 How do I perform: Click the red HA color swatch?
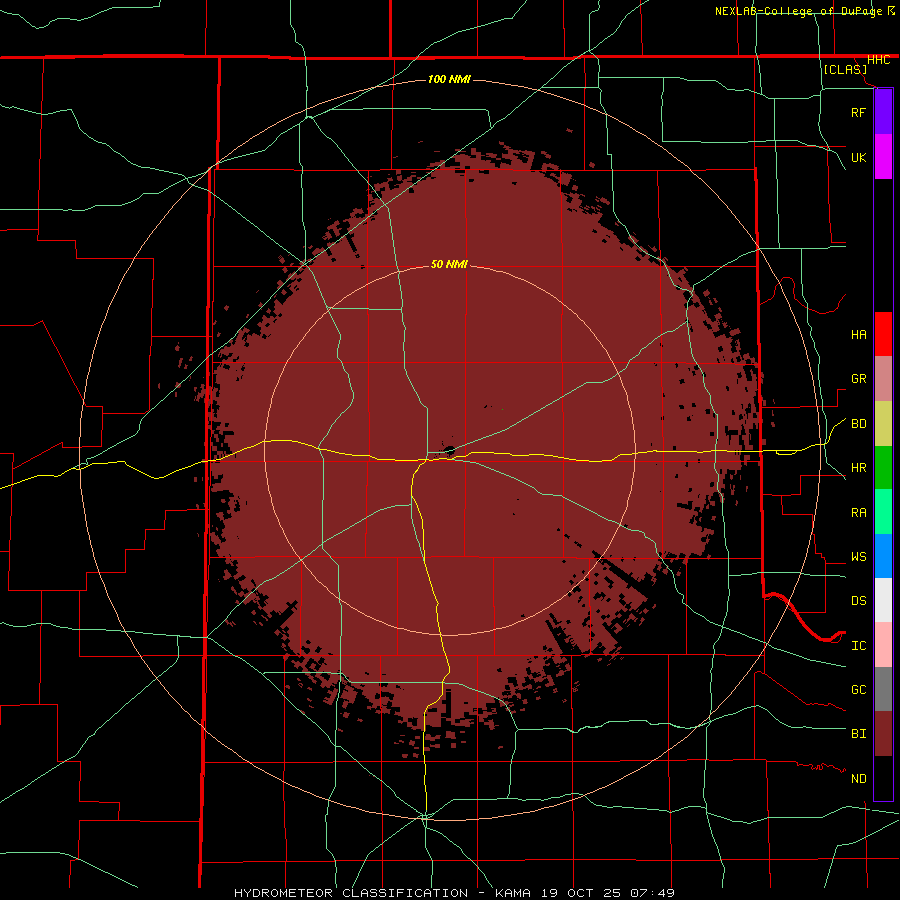(883, 334)
